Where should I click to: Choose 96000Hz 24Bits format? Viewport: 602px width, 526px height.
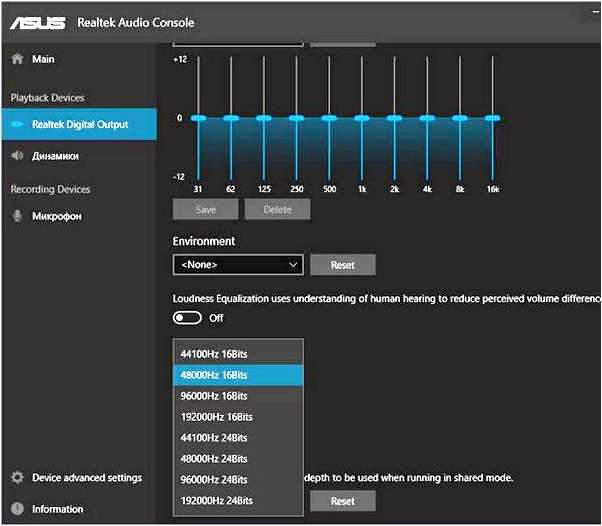tap(238, 480)
